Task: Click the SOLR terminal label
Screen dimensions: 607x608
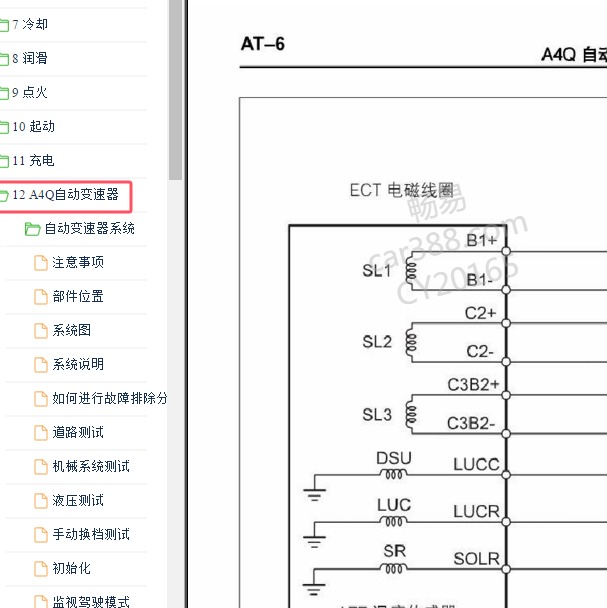Action: (476, 559)
